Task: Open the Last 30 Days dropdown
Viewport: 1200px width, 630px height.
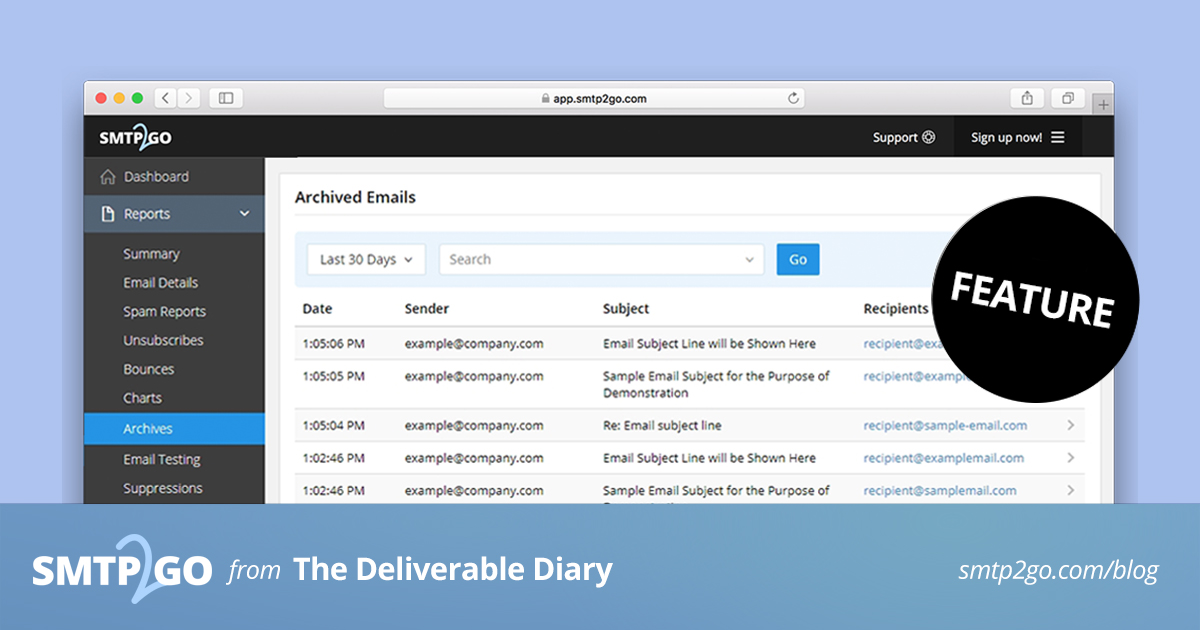Action: click(x=365, y=259)
